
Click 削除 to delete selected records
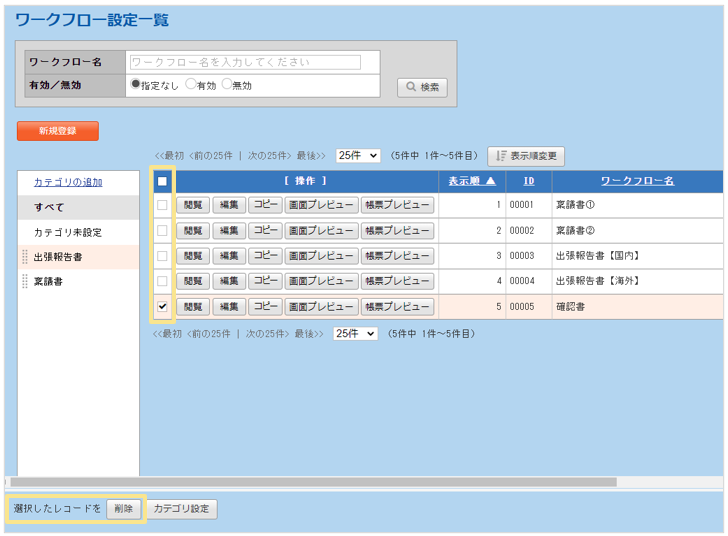tap(121, 509)
